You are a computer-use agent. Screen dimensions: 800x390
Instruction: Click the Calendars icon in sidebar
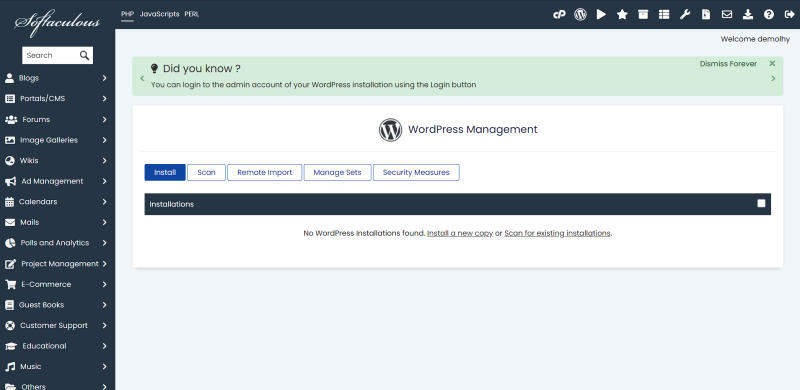9,202
